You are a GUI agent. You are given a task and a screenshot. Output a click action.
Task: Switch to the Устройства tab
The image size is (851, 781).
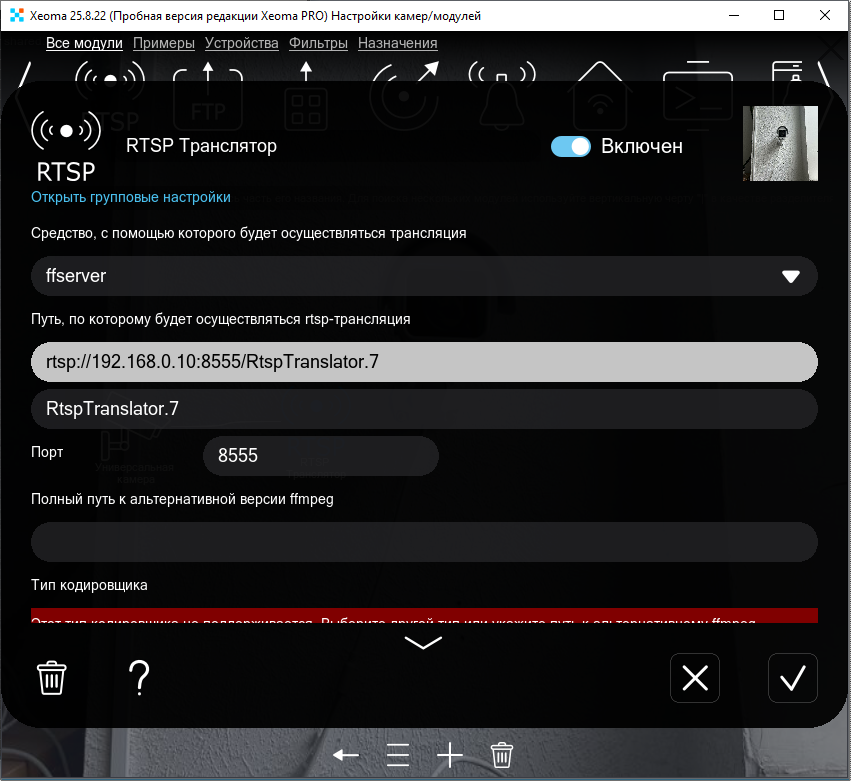242,43
